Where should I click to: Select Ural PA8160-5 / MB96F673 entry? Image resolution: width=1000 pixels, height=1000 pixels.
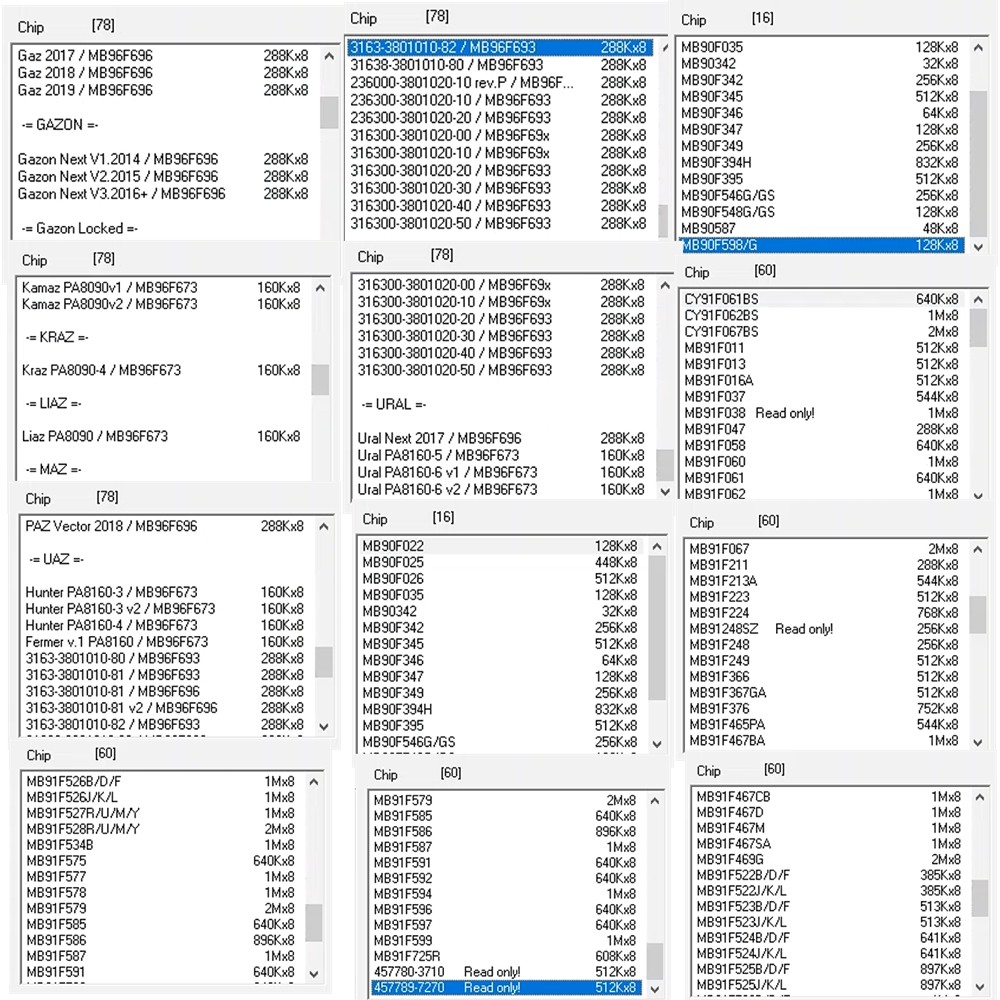[438, 455]
